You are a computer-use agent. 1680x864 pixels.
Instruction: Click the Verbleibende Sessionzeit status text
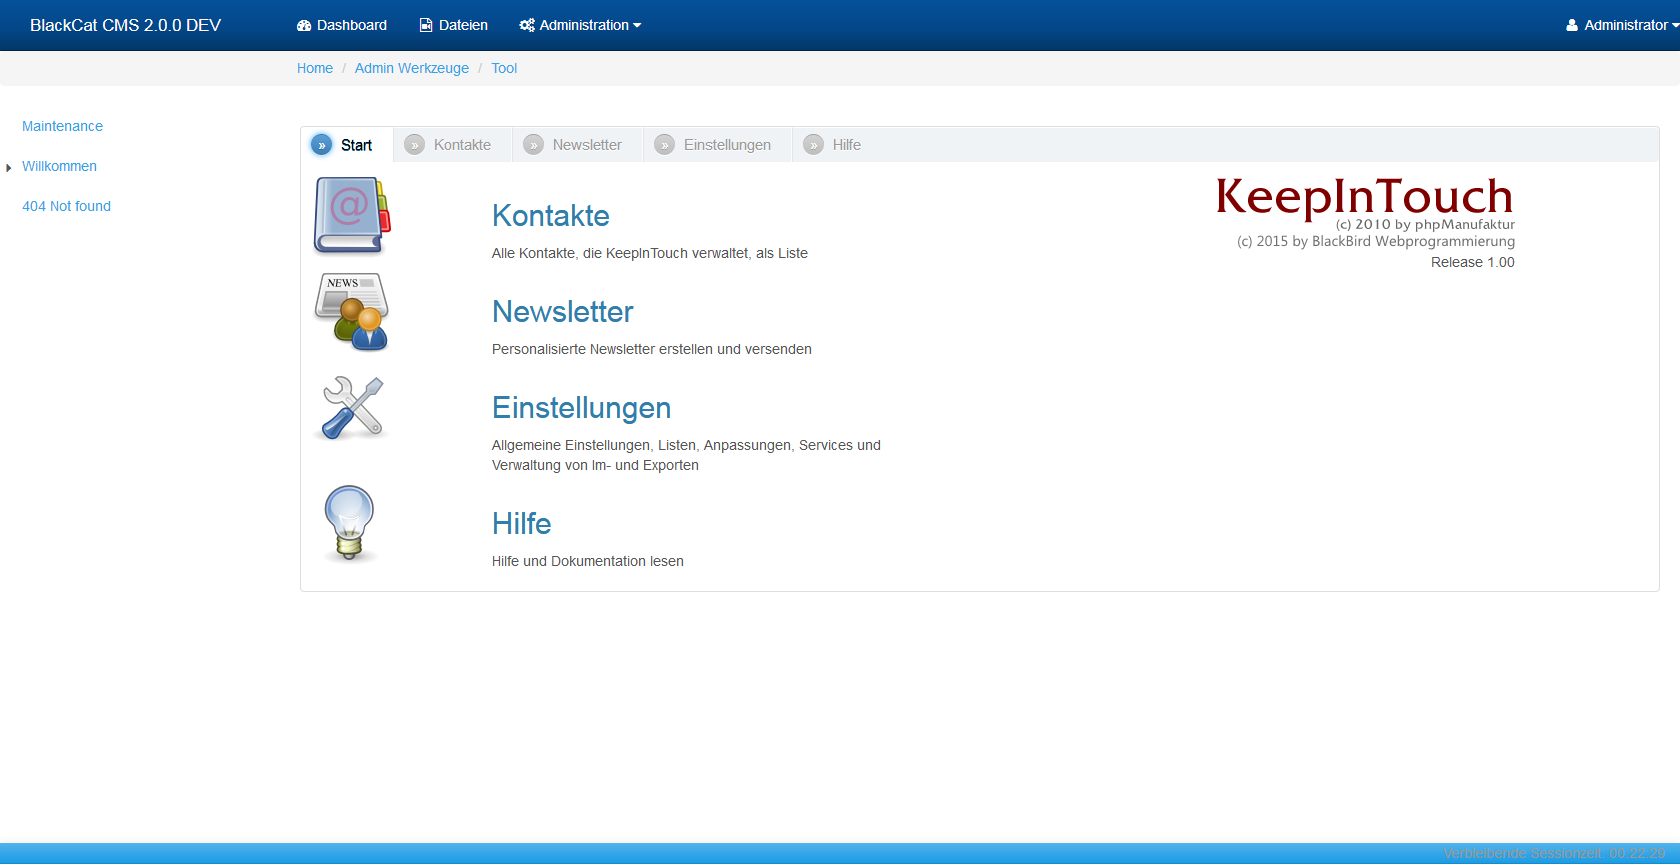tap(1554, 853)
